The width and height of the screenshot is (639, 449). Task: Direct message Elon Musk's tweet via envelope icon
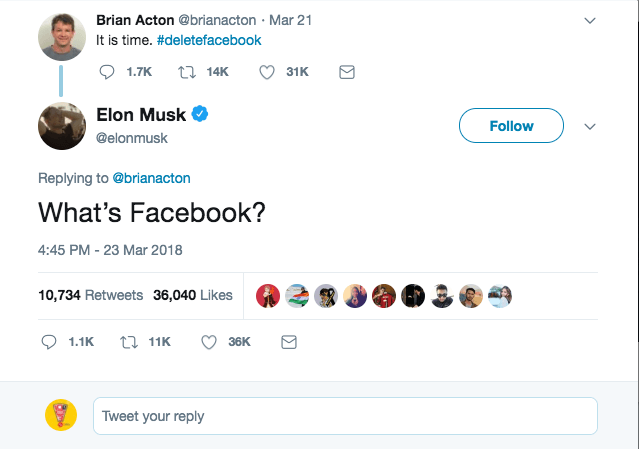[x=289, y=341]
